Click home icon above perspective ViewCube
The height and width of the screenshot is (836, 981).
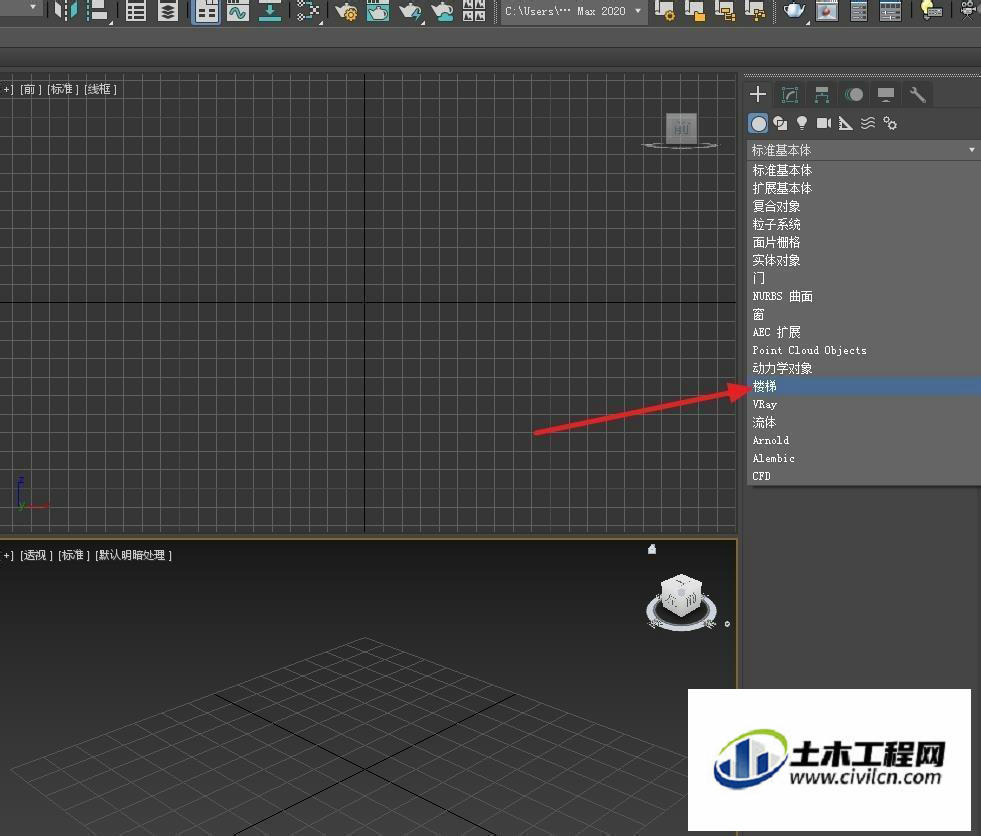click(652, 549)
